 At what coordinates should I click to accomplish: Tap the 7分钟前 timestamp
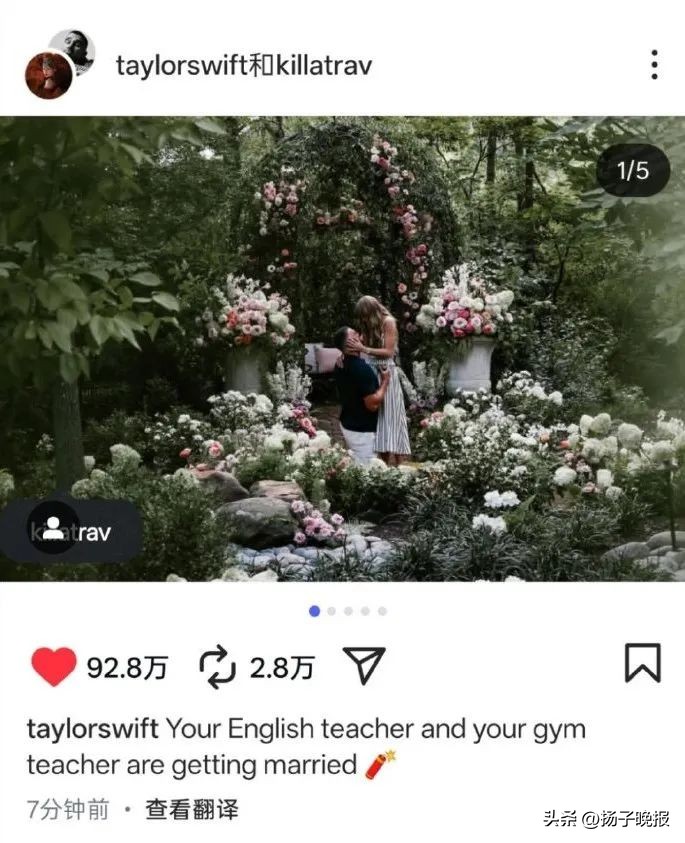click(68, 809)
